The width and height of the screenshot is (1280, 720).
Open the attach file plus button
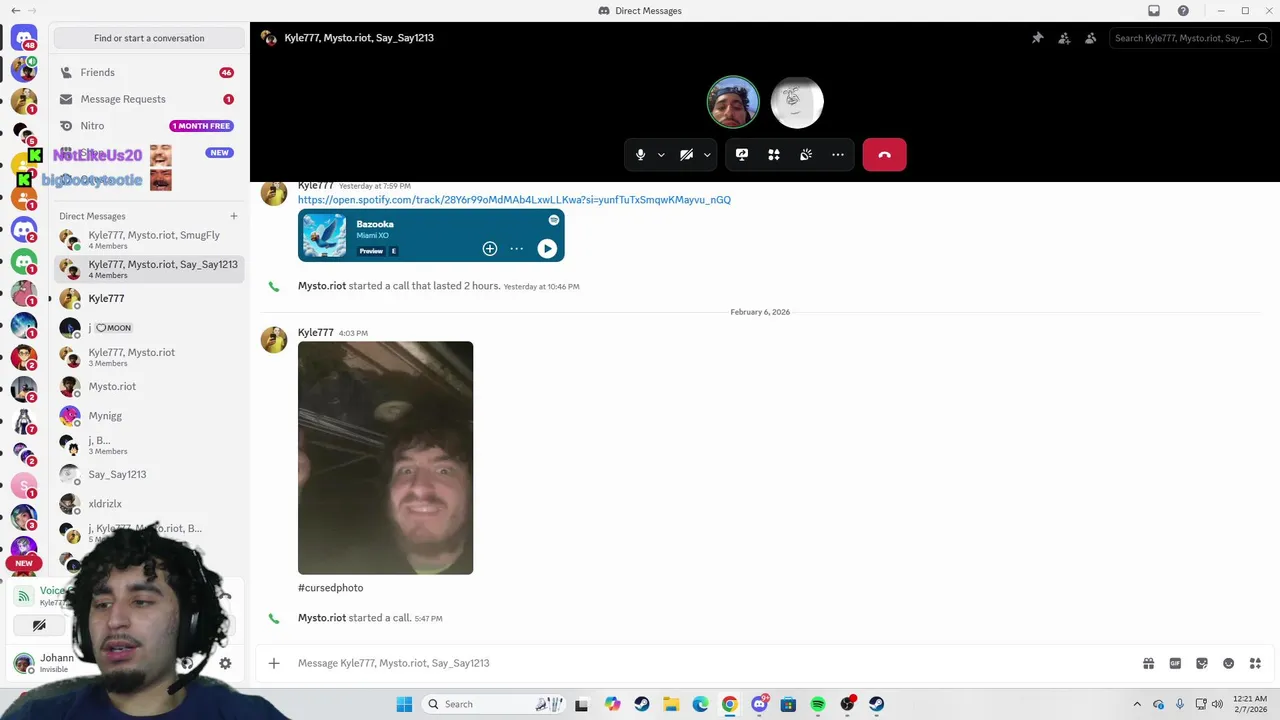point(274,663)
